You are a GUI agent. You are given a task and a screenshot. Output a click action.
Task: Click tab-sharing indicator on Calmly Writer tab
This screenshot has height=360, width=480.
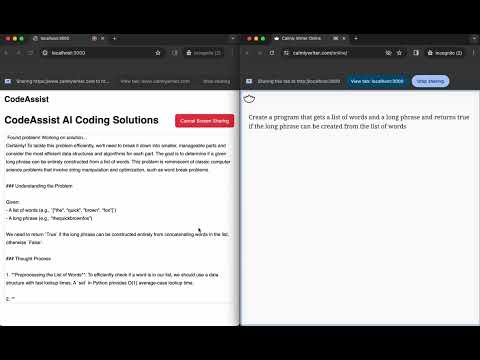coord(336,38)
